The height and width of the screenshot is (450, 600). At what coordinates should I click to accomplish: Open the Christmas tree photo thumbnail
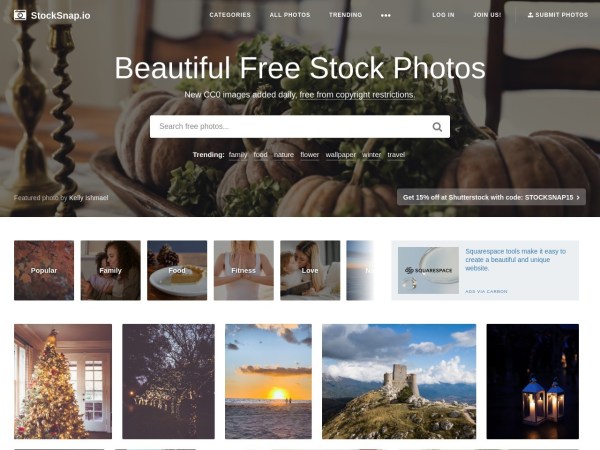63,381
